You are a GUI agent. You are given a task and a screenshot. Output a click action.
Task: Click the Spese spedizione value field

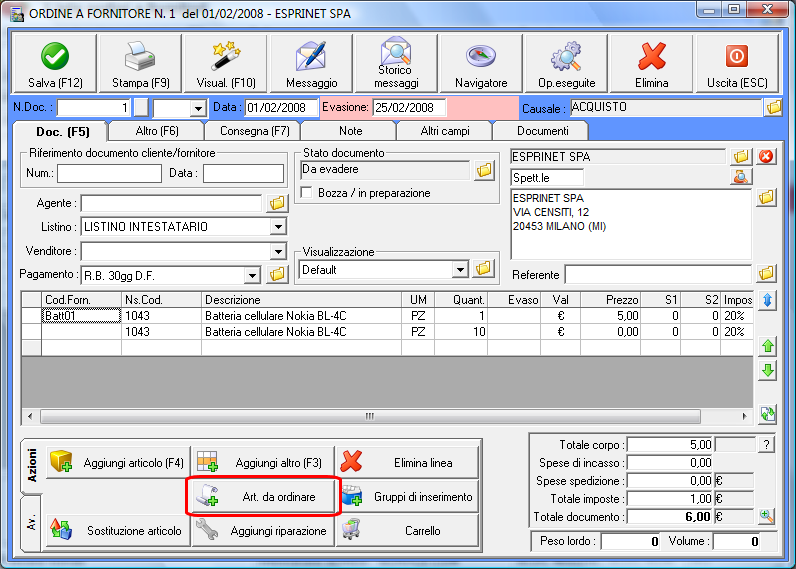coord(670,481)
